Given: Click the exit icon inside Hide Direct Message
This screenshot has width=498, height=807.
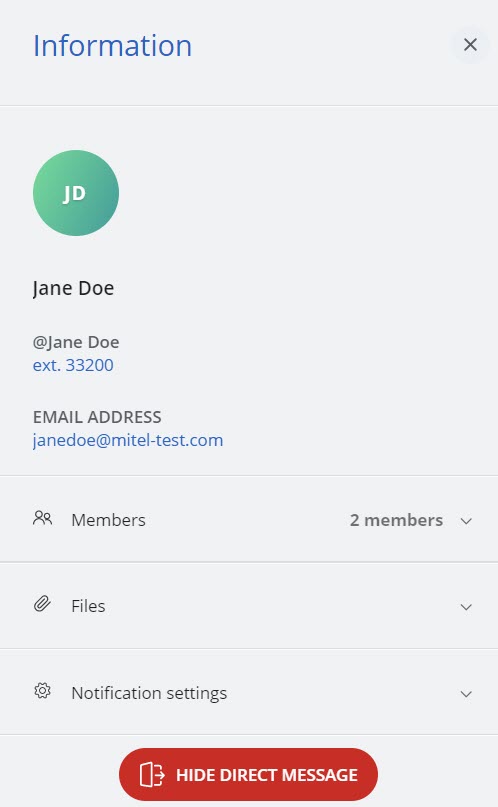Looking at the screenshot, I should (152, 775).
